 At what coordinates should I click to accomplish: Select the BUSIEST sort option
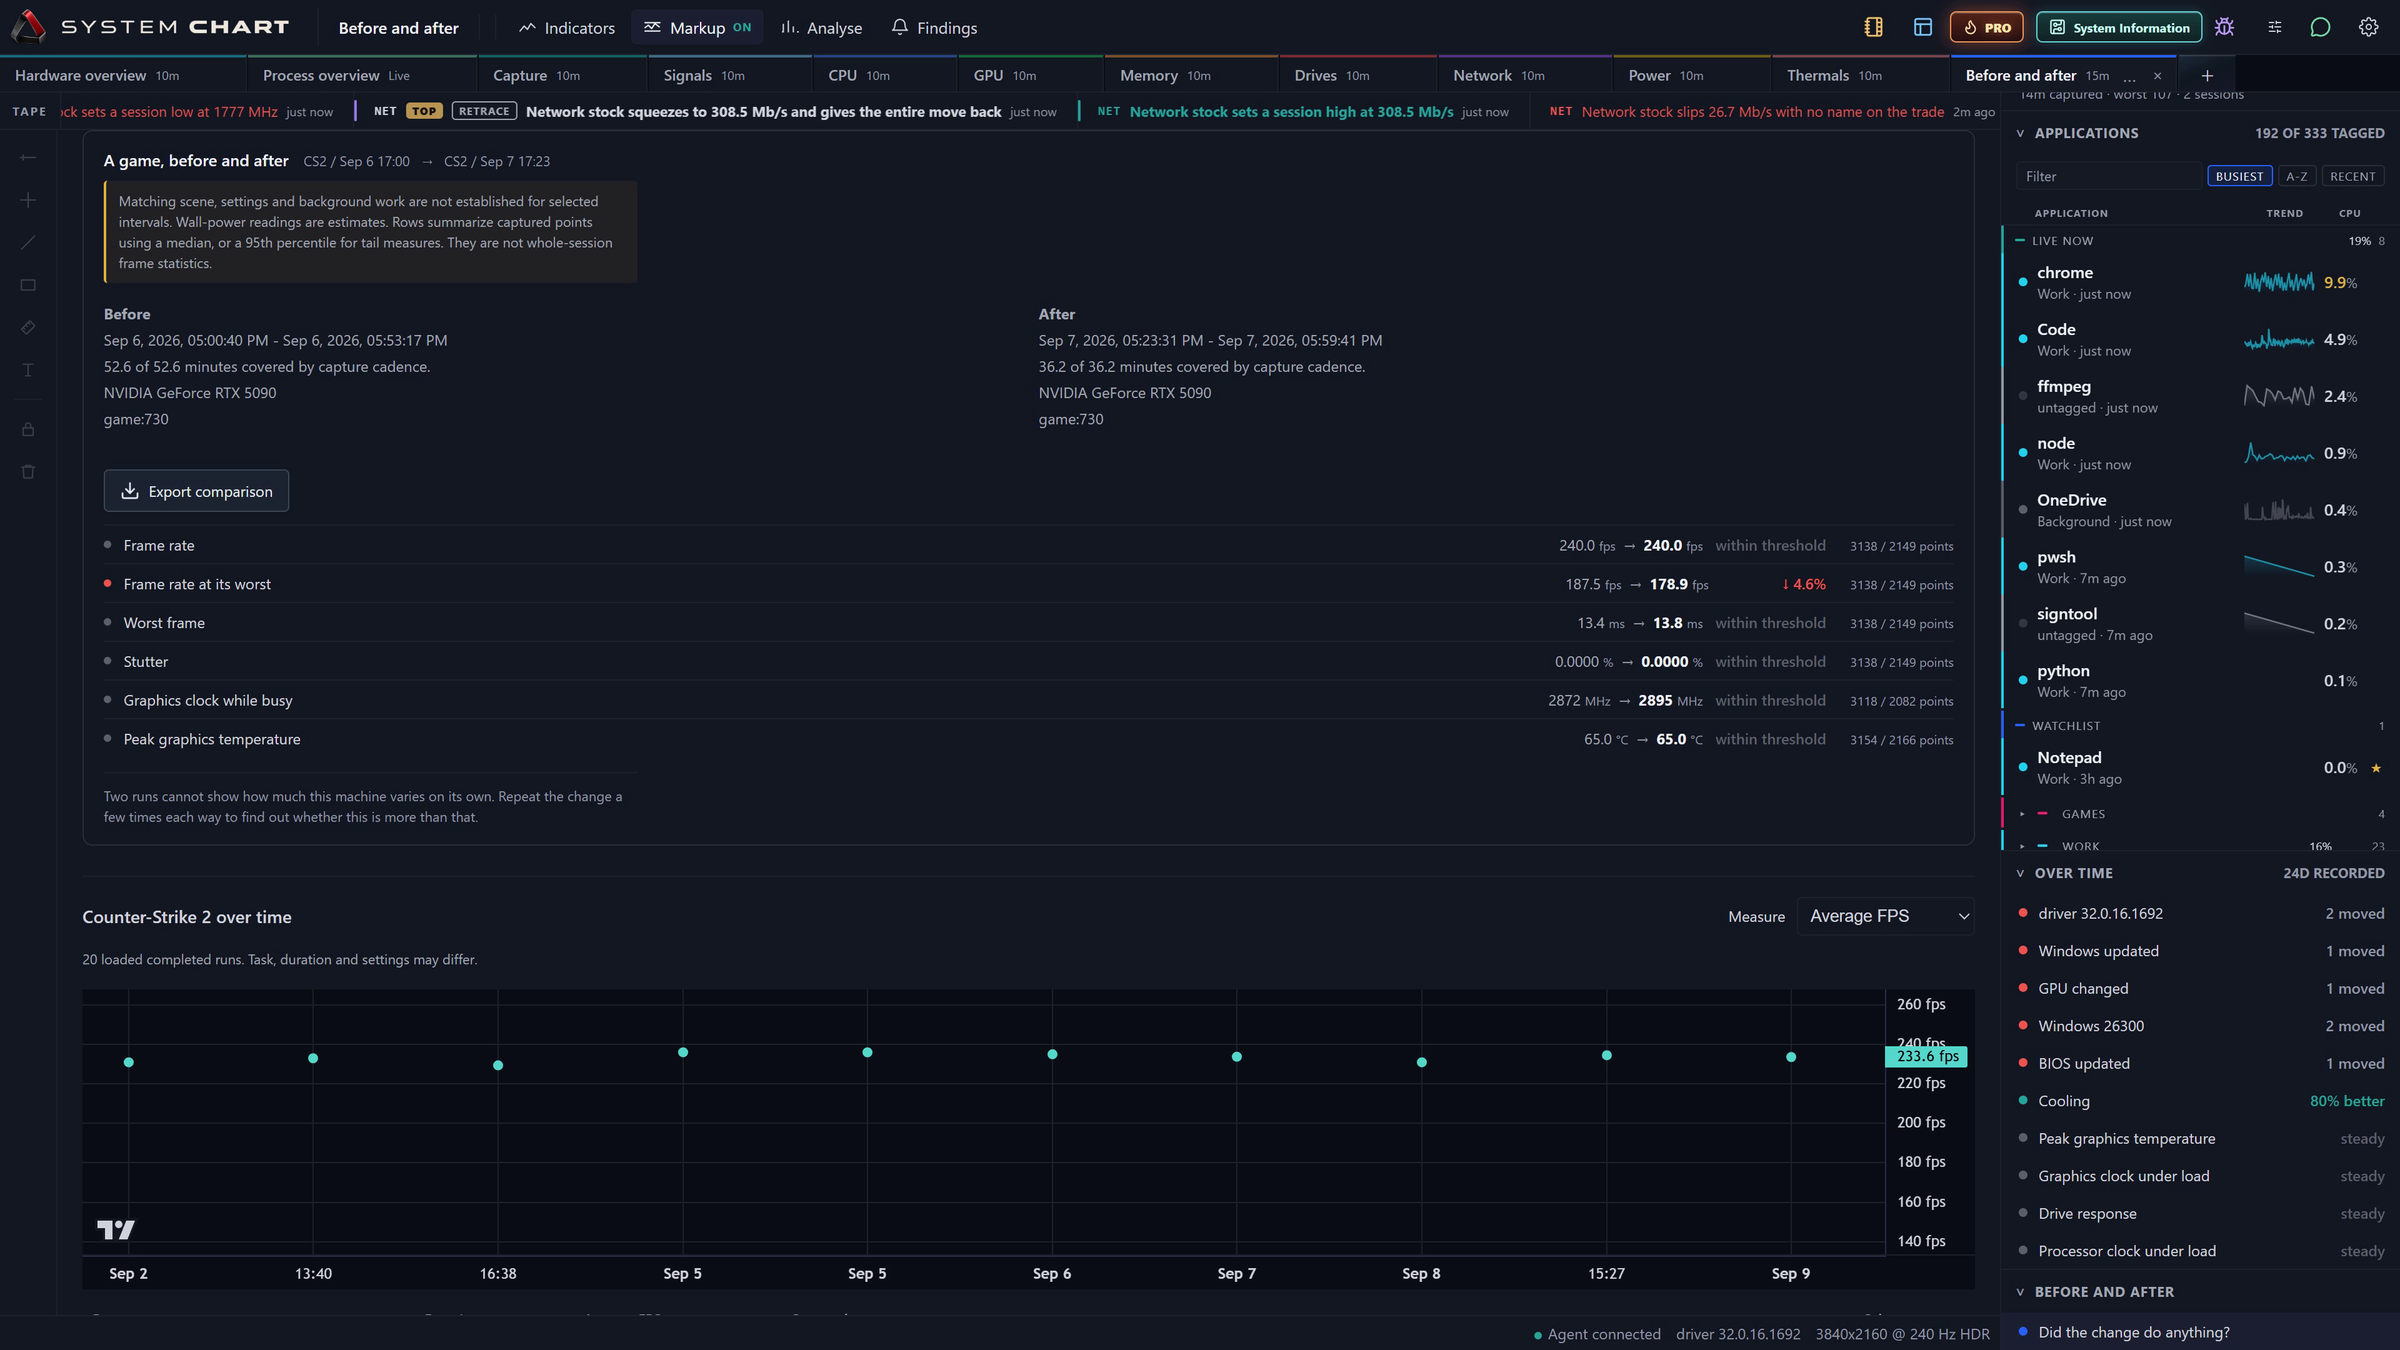(2239, 176)
